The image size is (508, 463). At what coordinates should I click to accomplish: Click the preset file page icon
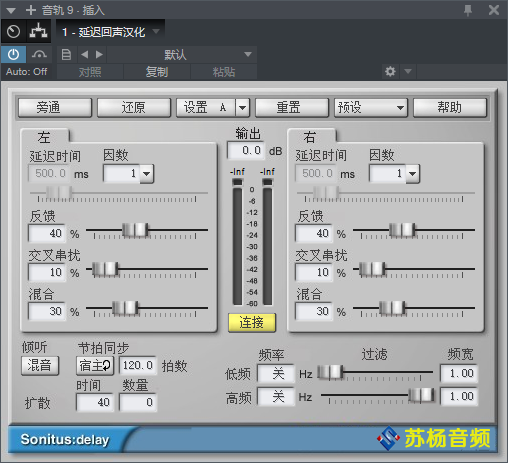pyautogui.click(x=66, y=54)
